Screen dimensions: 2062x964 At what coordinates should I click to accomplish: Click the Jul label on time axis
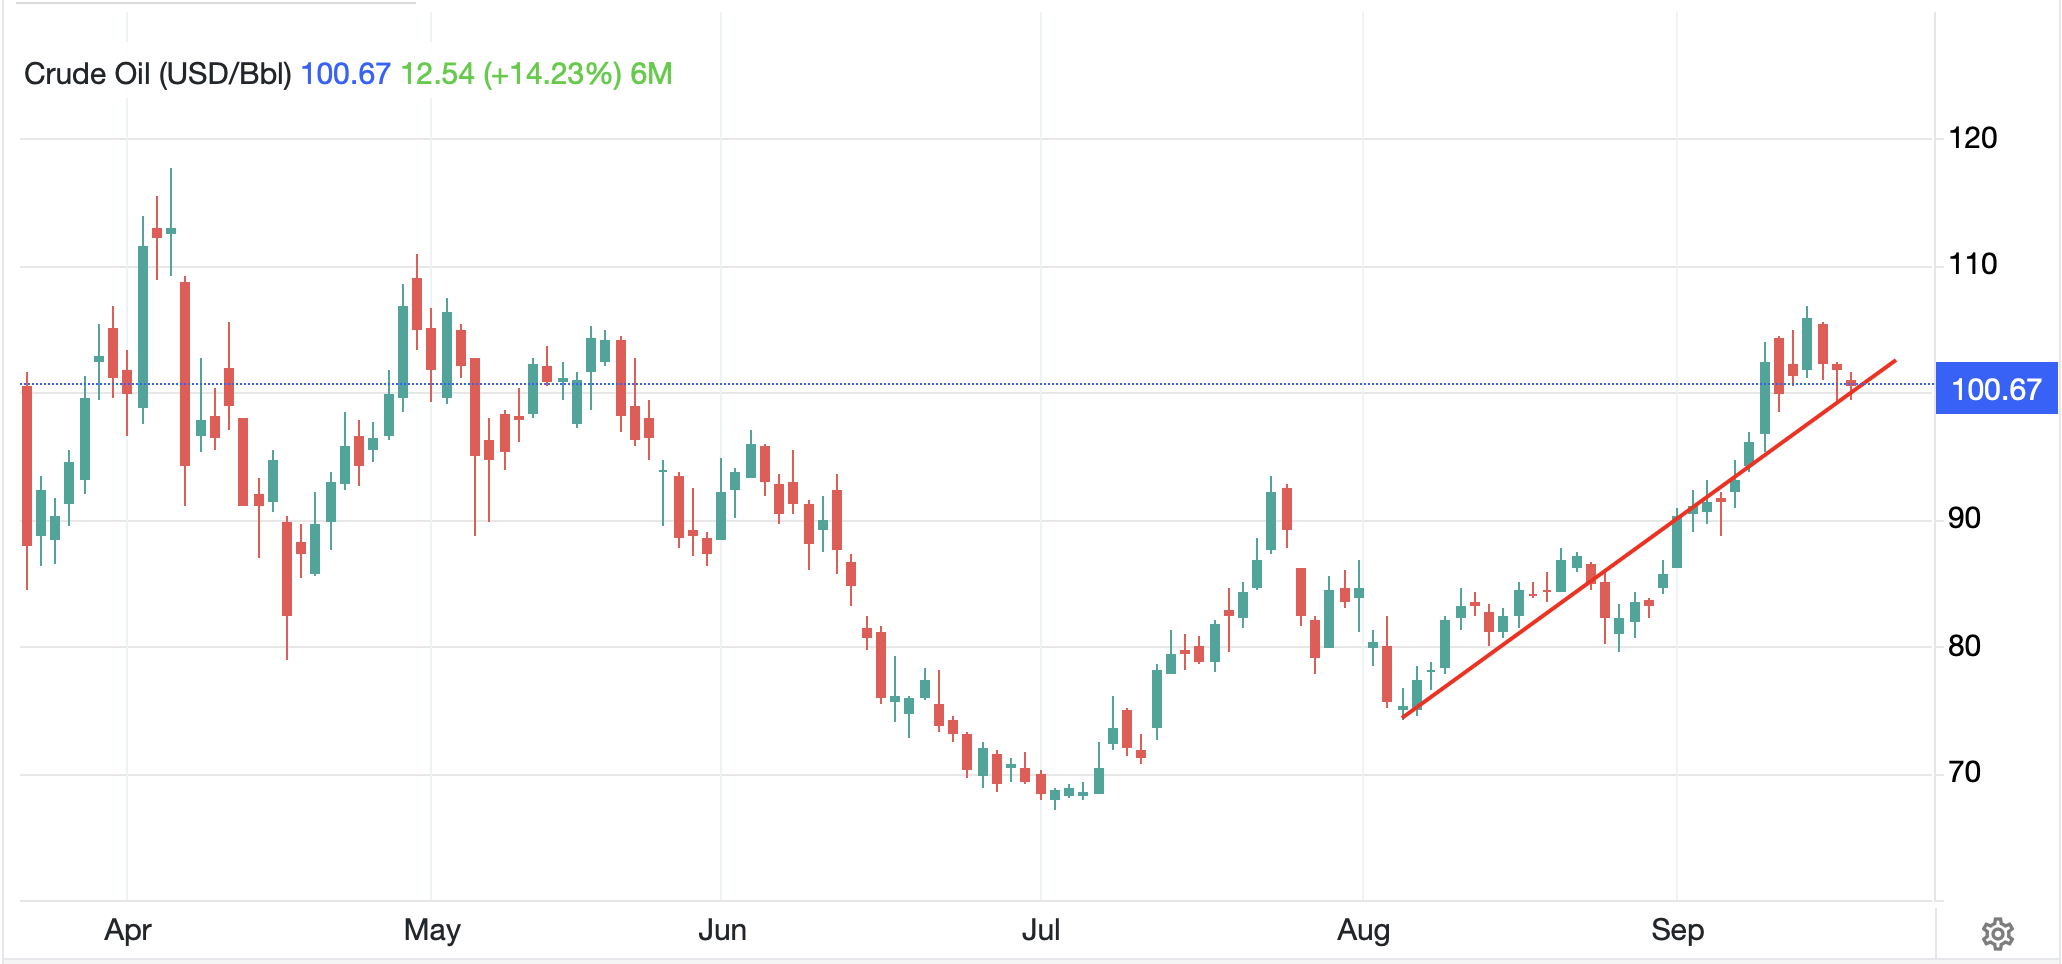[x=1041, y=930]
